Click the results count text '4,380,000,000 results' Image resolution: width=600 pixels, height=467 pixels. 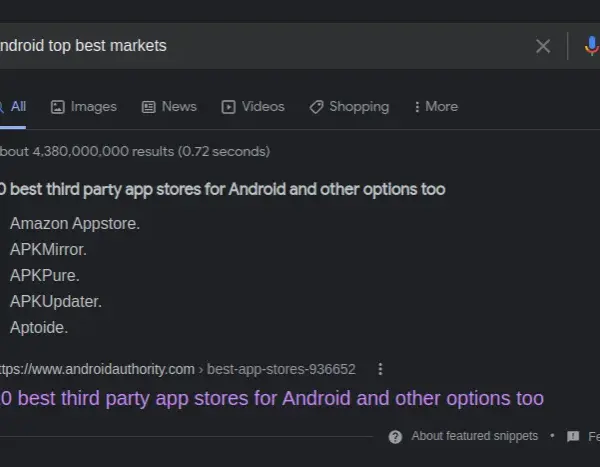click(103, 152)
